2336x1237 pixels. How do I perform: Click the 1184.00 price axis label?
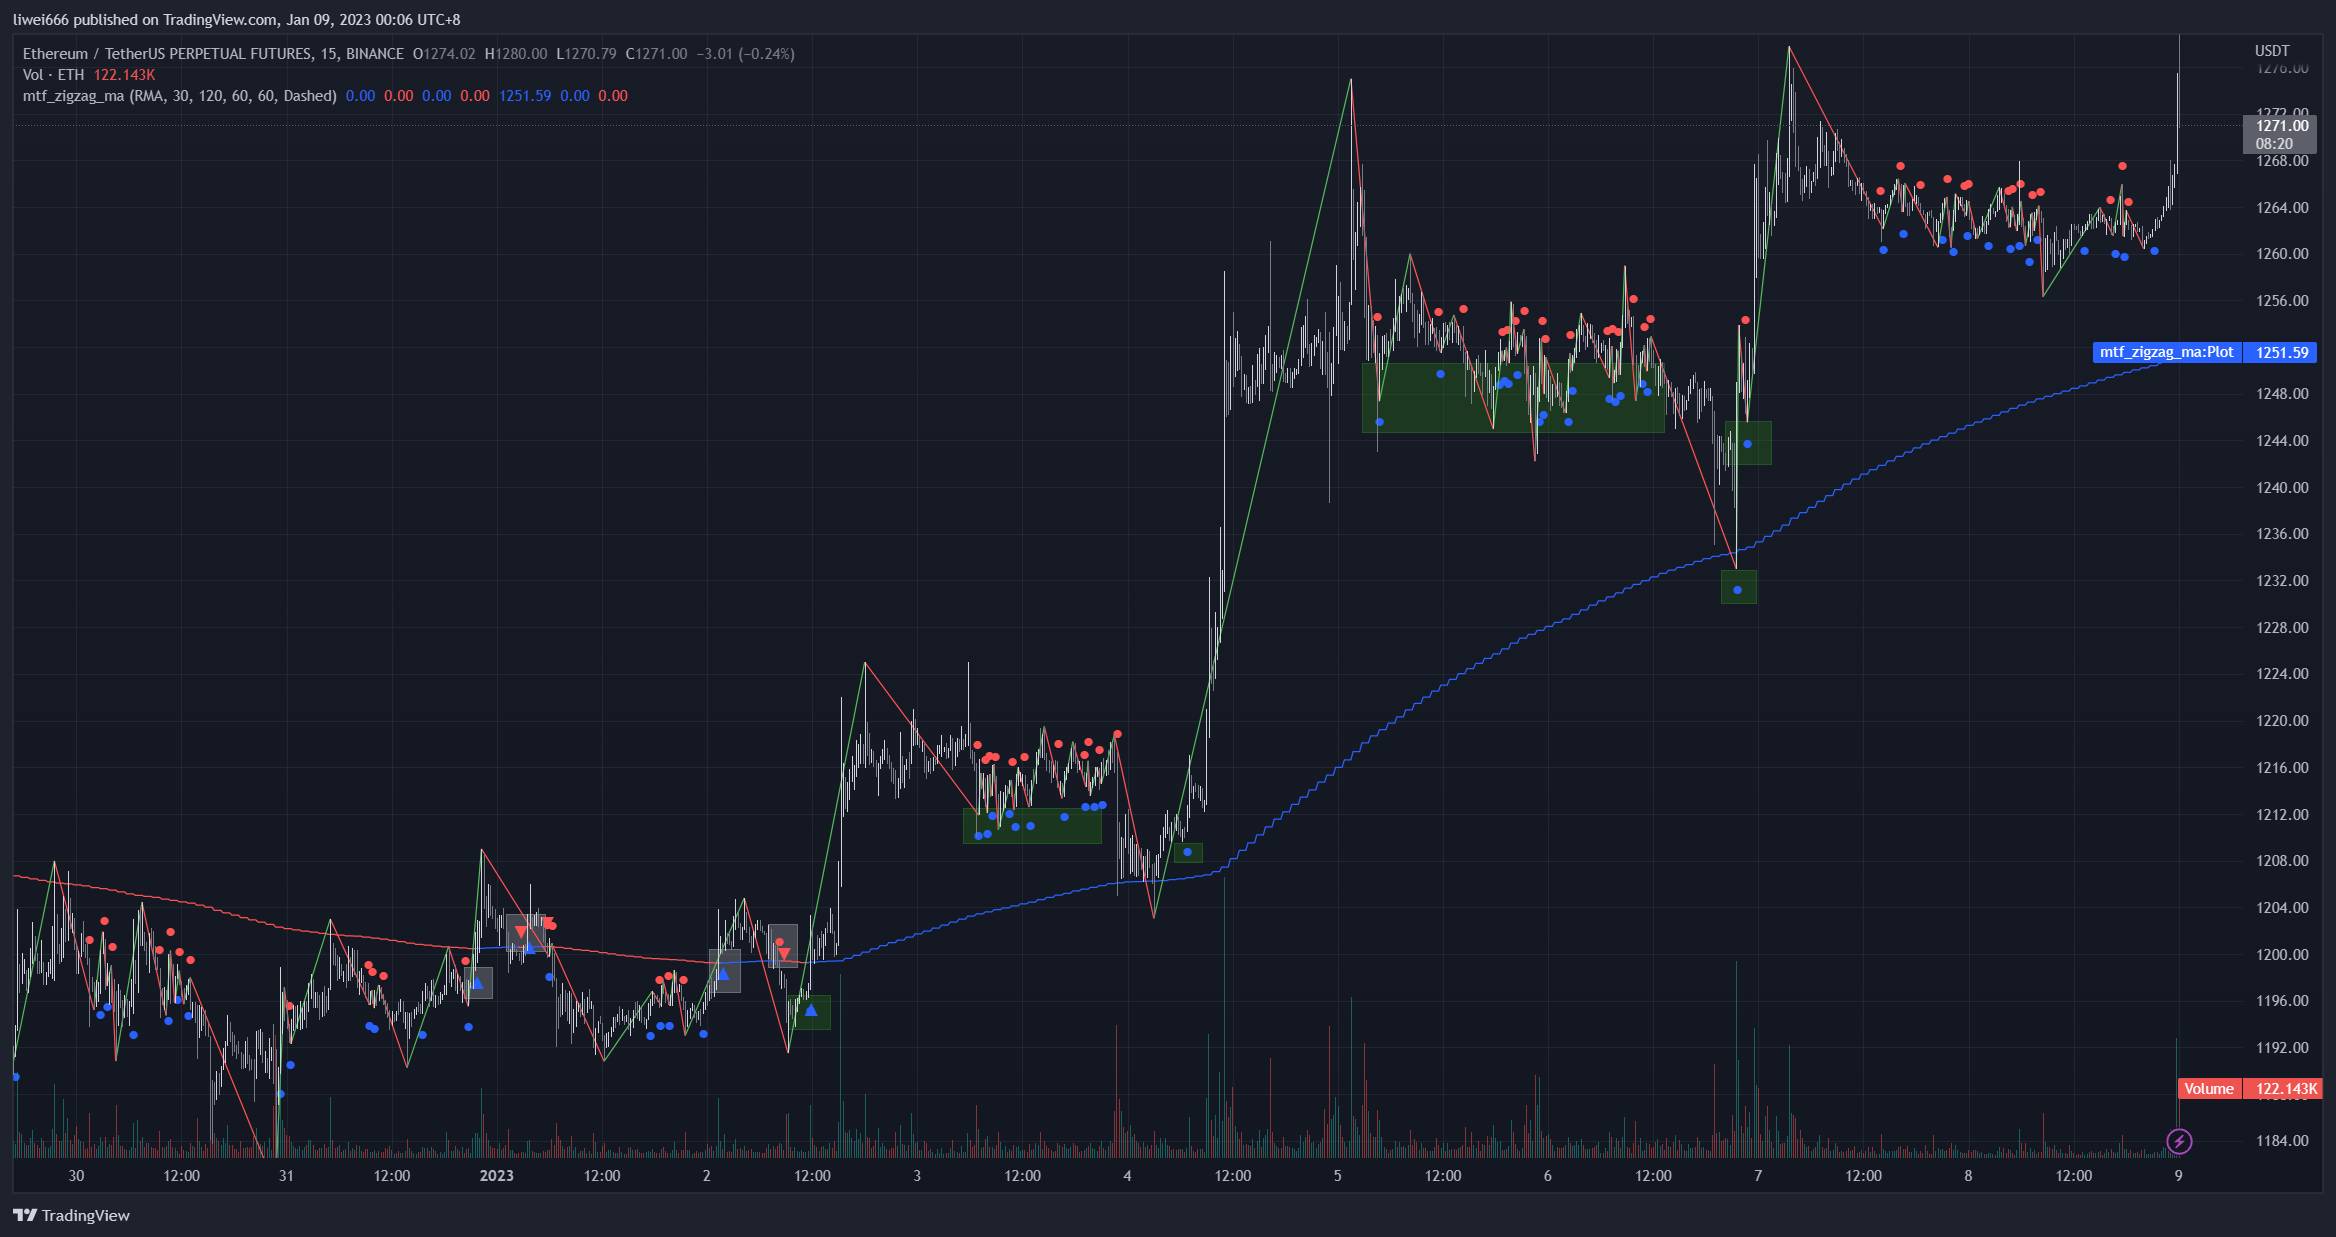click(x=2282, y=1141)
